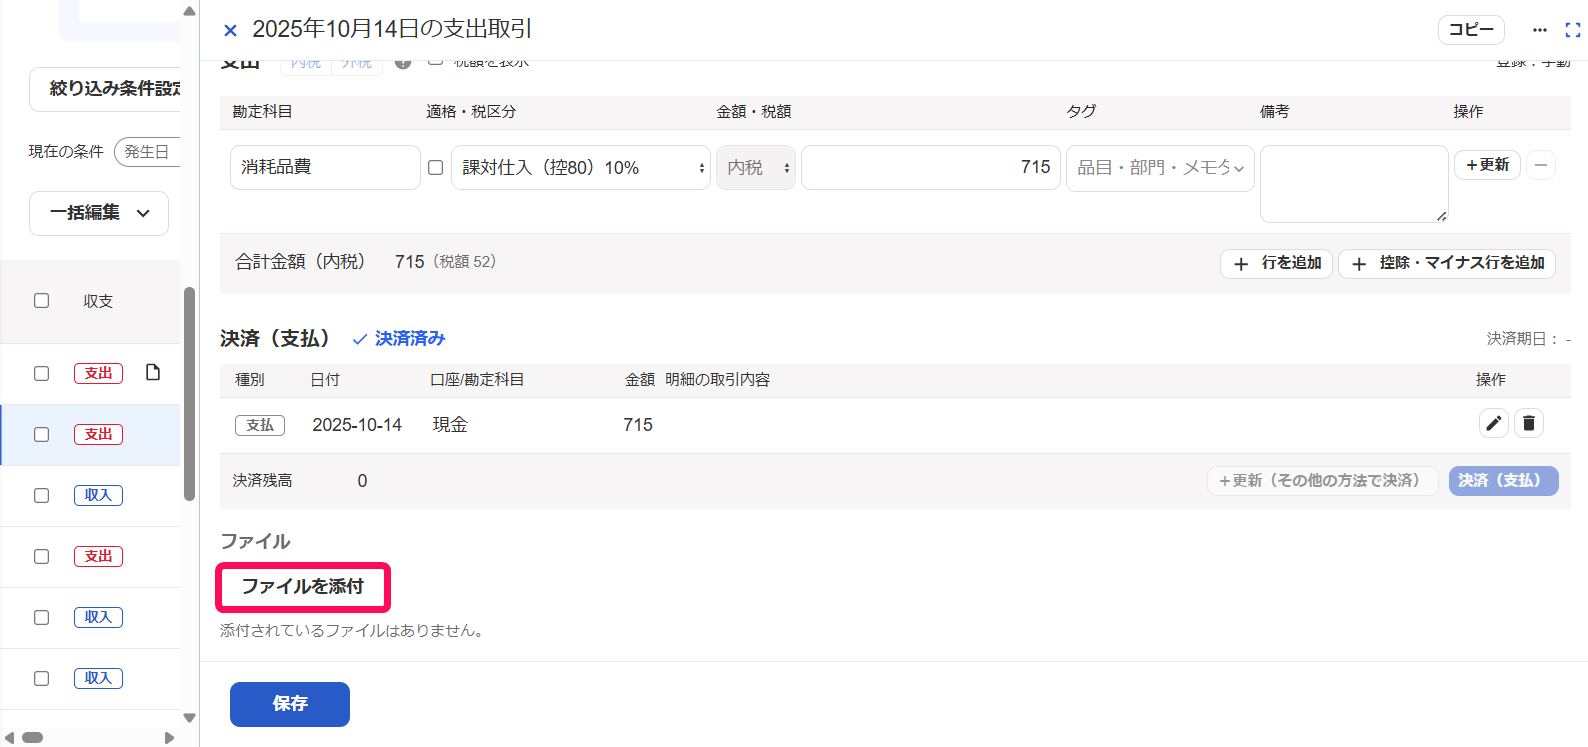Click the sidebar scroll right arrow

click(169, 738)
